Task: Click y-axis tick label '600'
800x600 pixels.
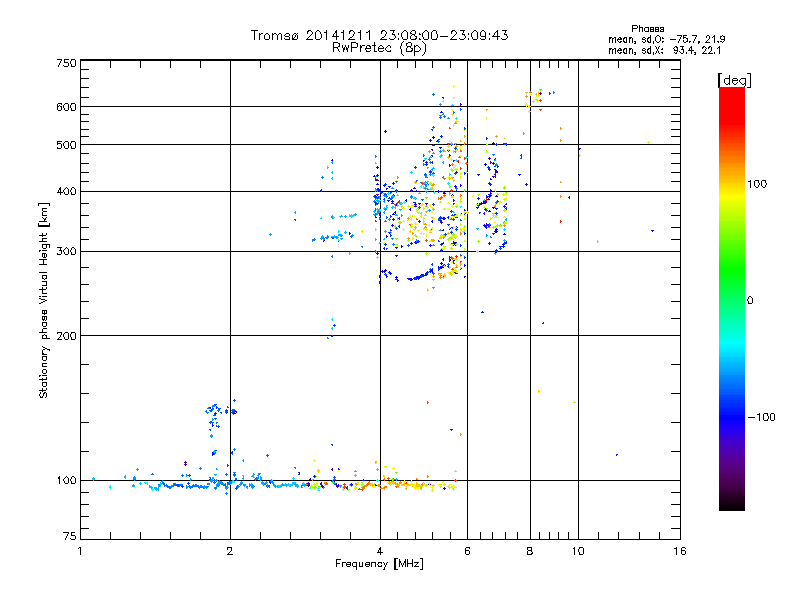Action: (66, 107)
